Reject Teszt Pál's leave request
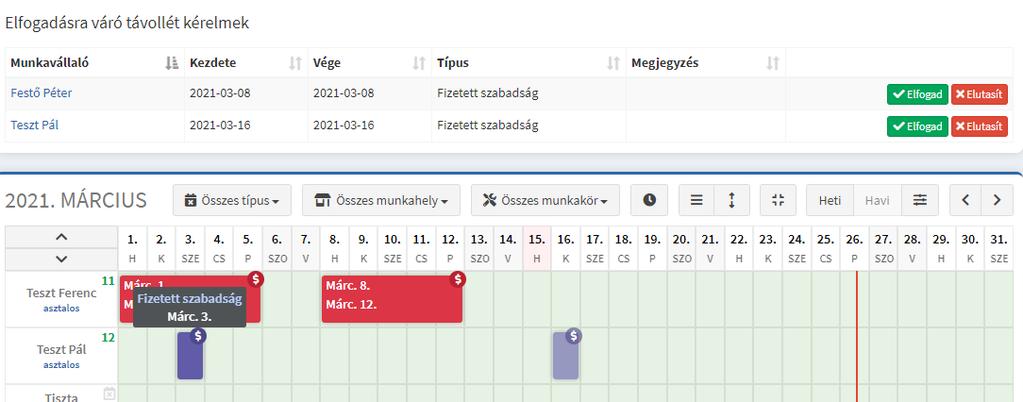 point(979,126)
